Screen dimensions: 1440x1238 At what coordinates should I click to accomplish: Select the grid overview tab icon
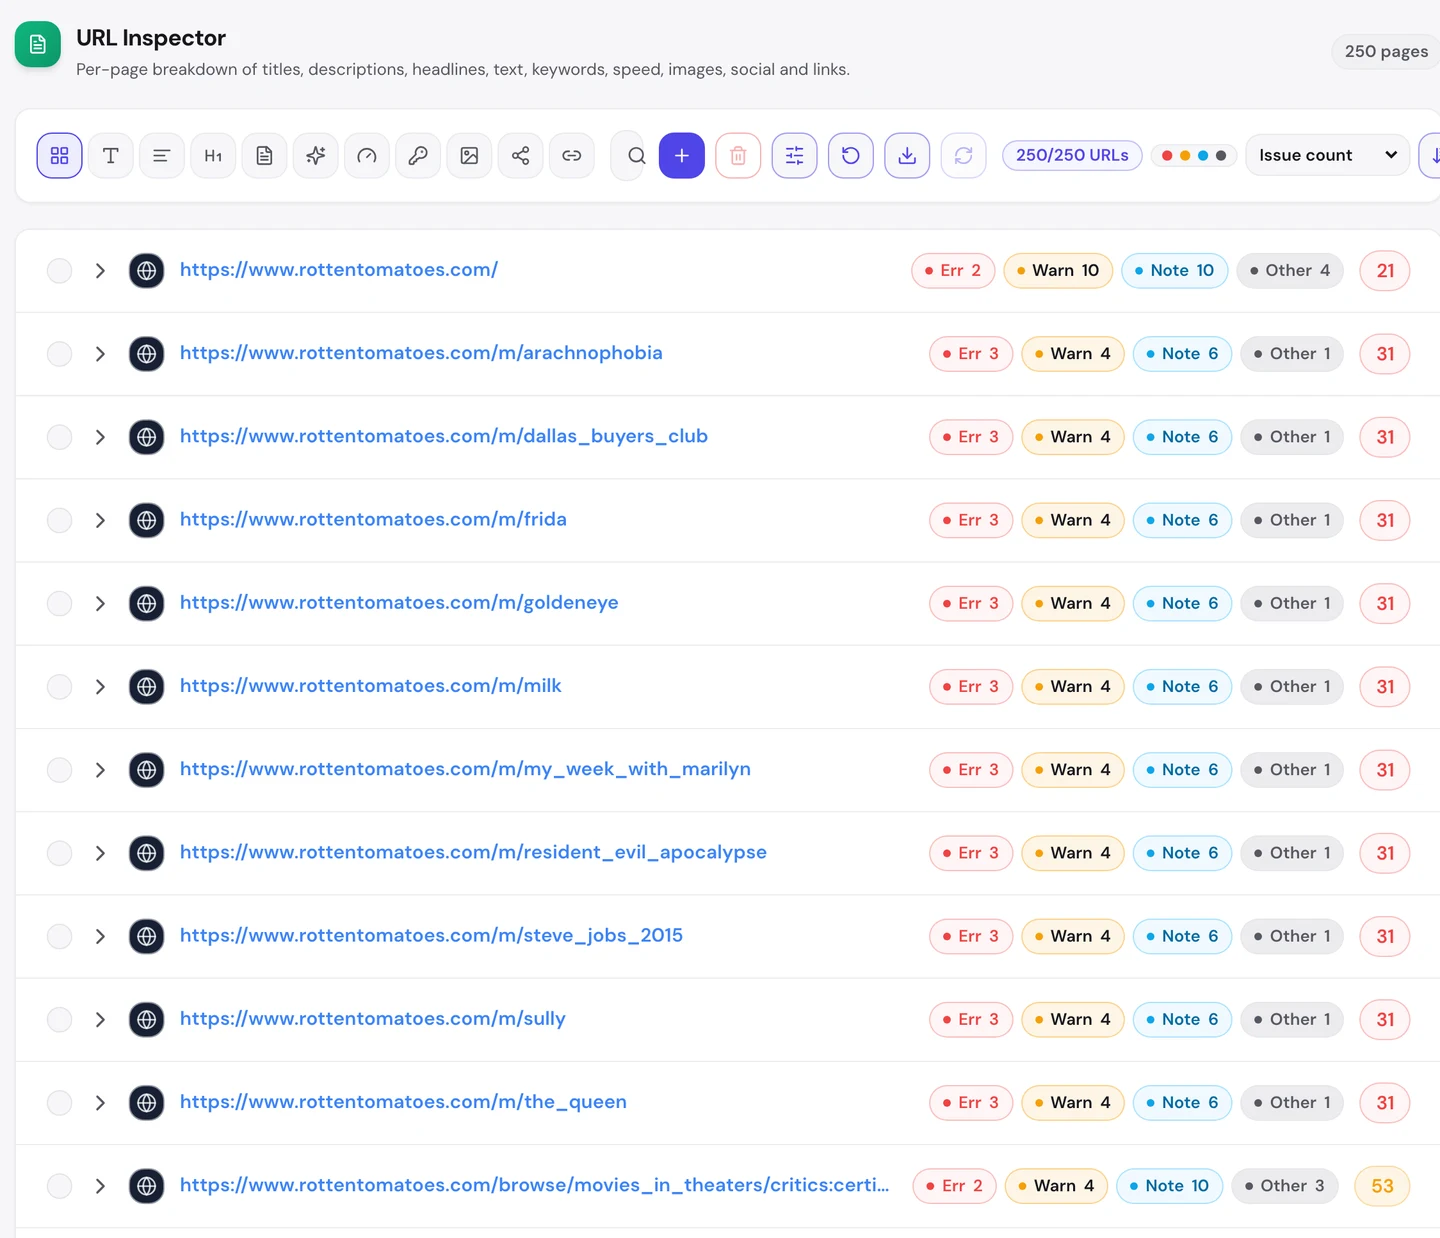[59, 156]
